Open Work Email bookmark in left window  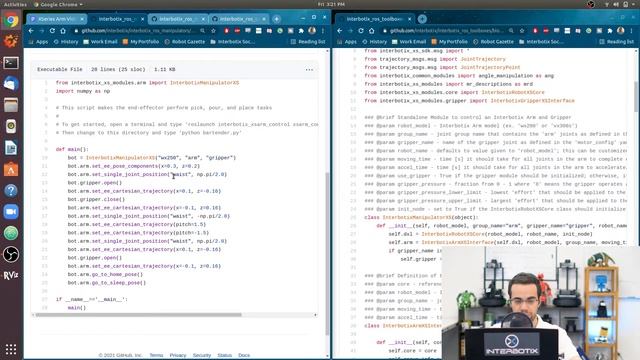coord(100,42)
